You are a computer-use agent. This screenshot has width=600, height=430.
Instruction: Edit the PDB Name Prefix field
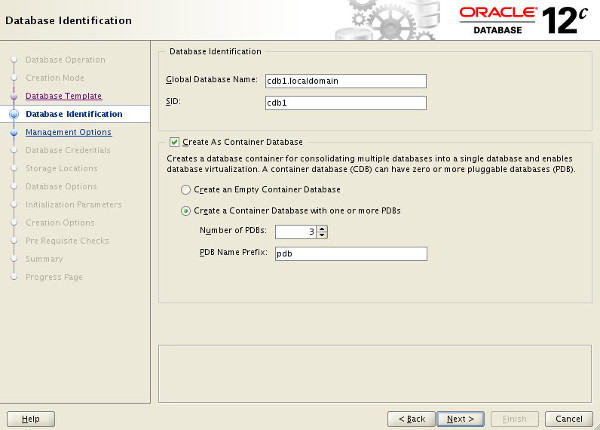point(351,254)
